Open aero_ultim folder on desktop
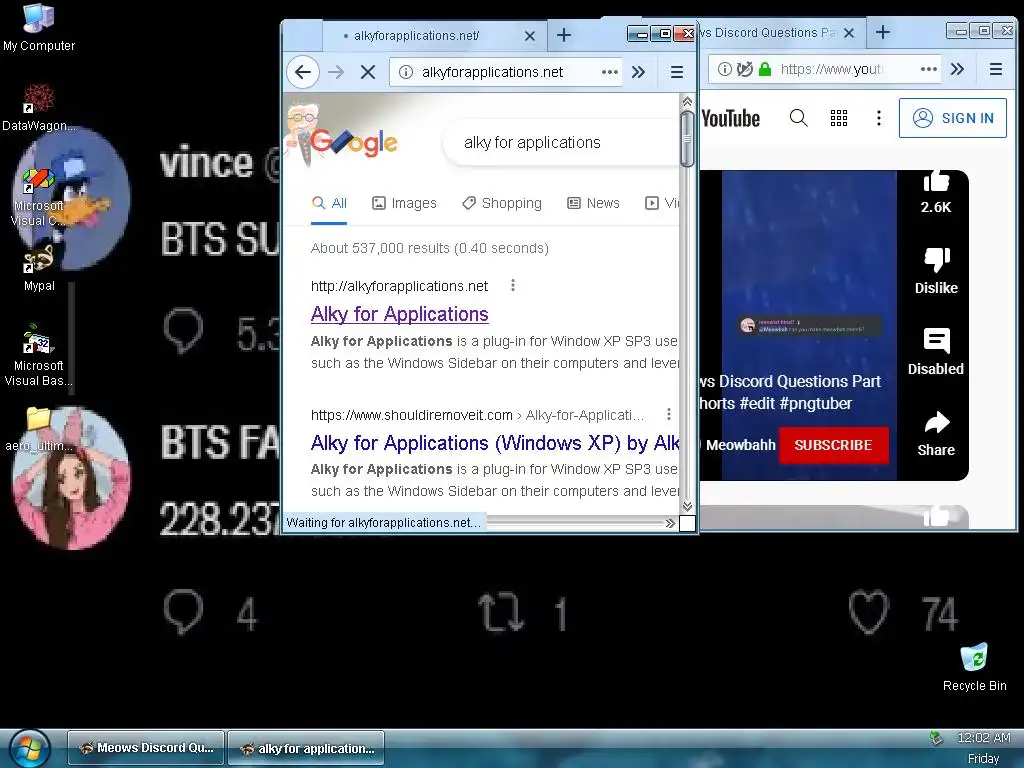Viewport: 1024px width, 768px height. coord(39,429)
